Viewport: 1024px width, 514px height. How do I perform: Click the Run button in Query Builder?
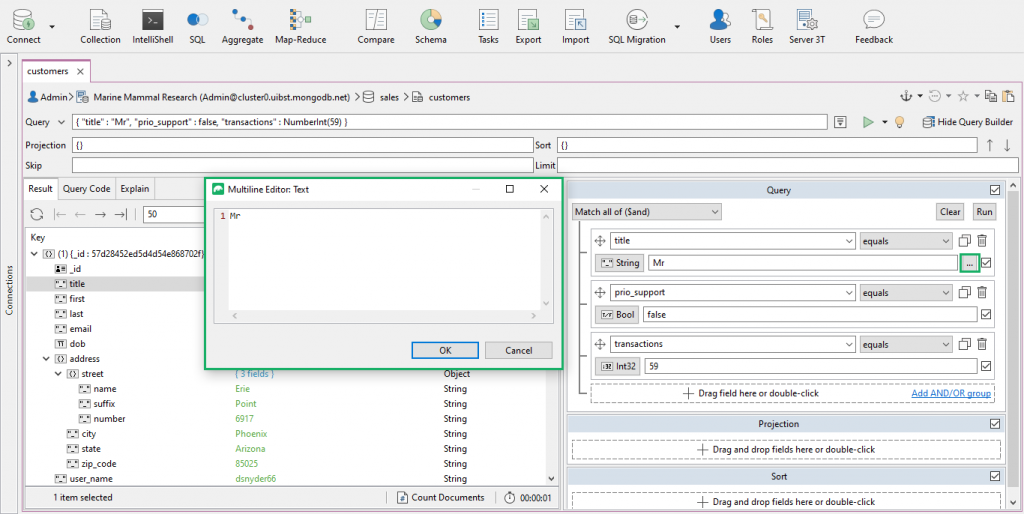pos(984,212)
